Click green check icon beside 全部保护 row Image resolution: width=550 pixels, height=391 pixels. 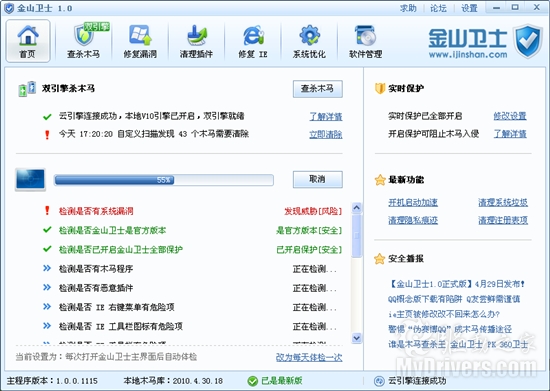[47, 249]
